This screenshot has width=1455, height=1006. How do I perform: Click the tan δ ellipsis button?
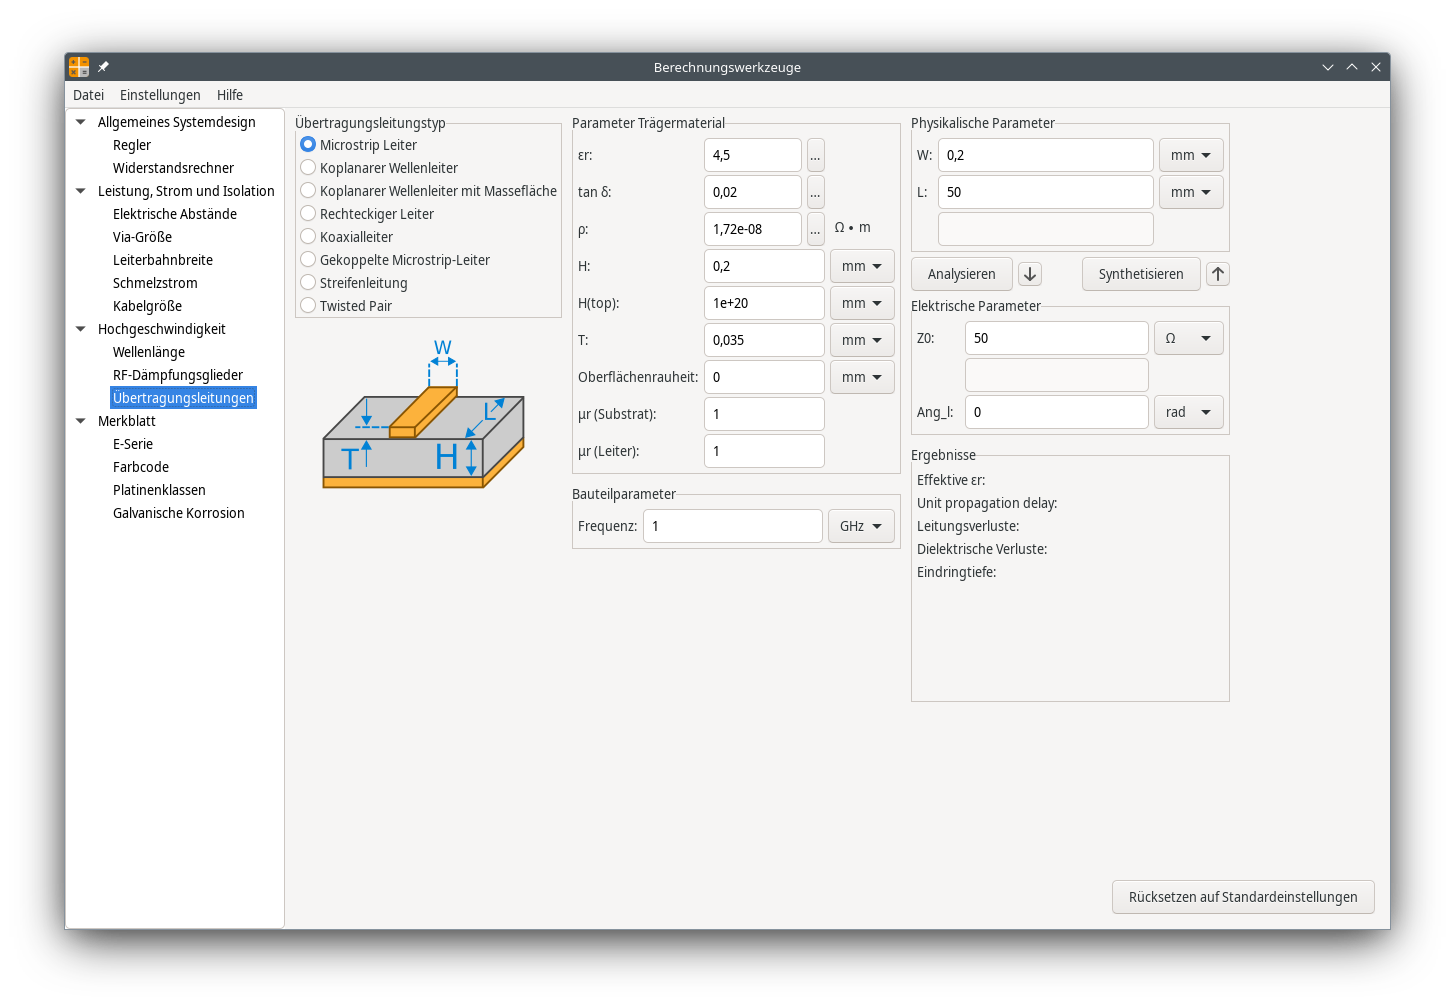click(816, 193)
